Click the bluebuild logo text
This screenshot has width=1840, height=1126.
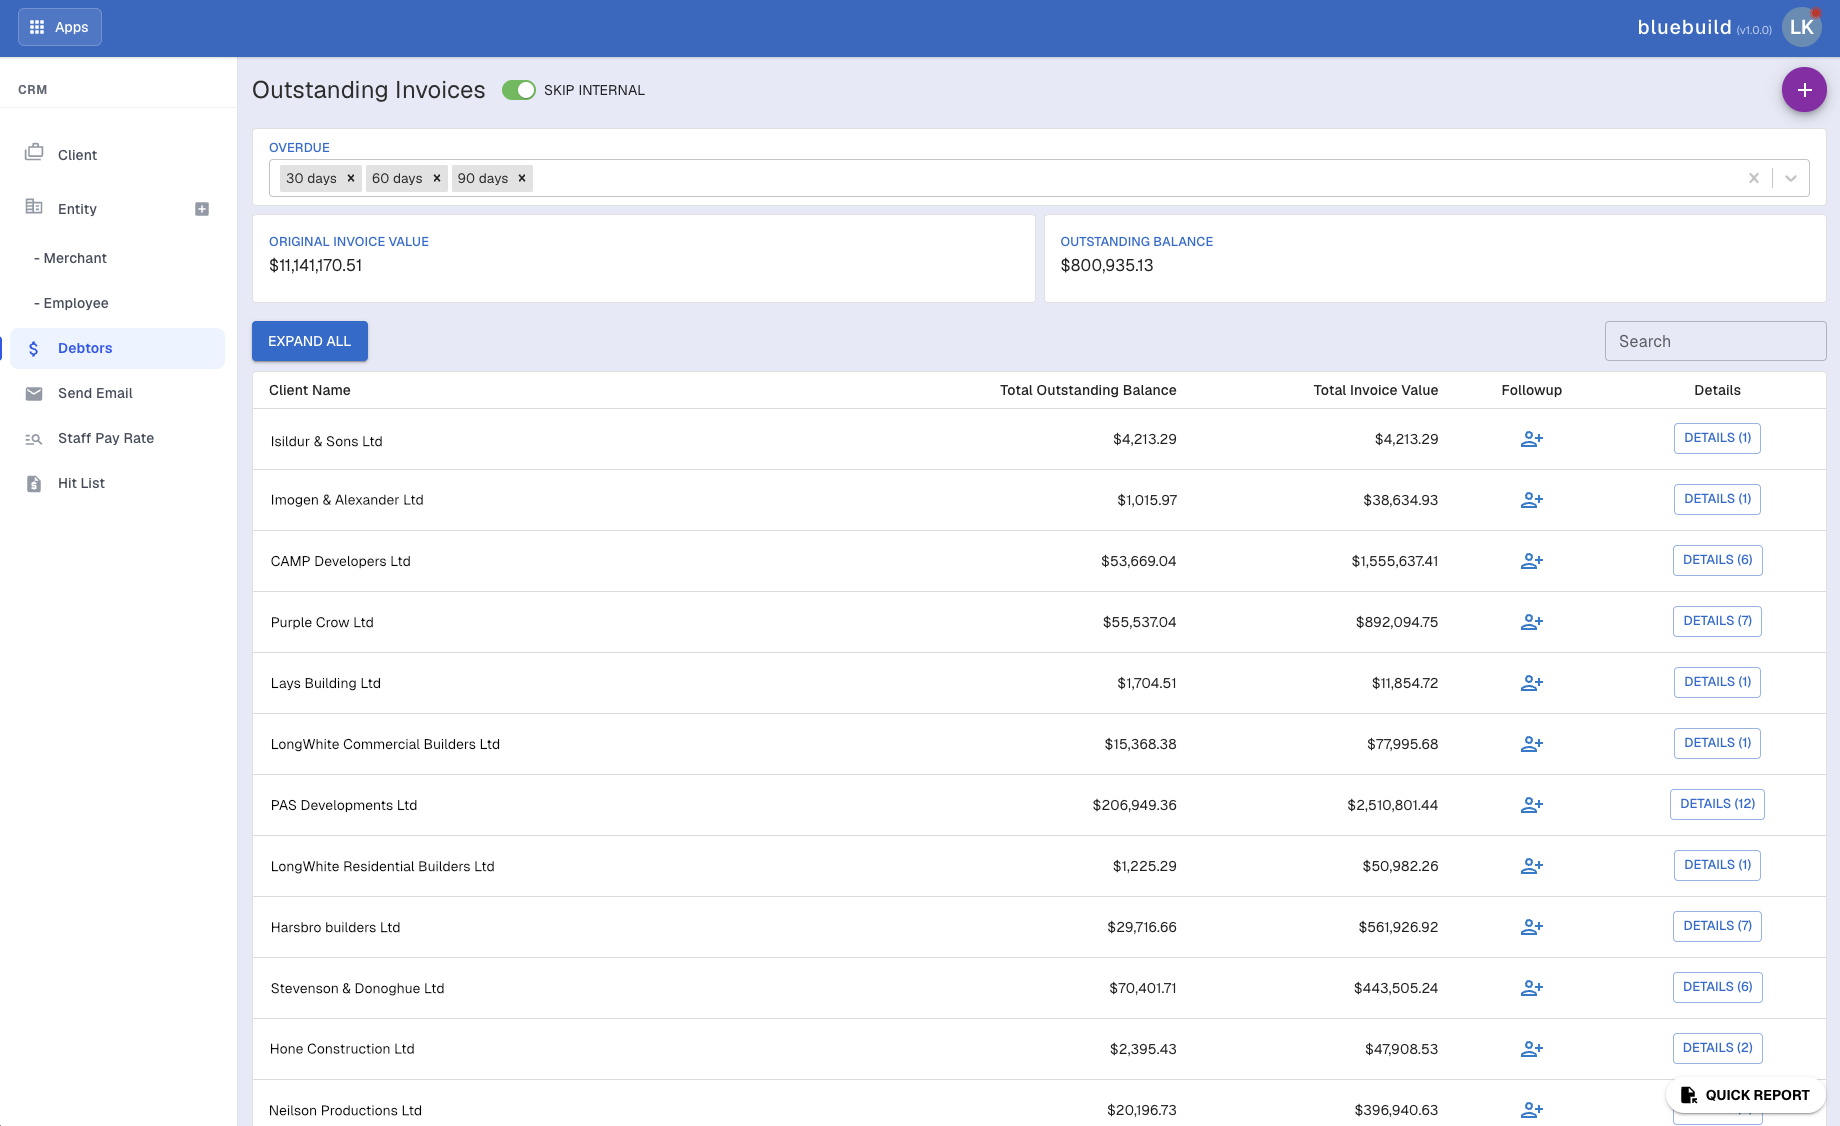point(1684,27)
